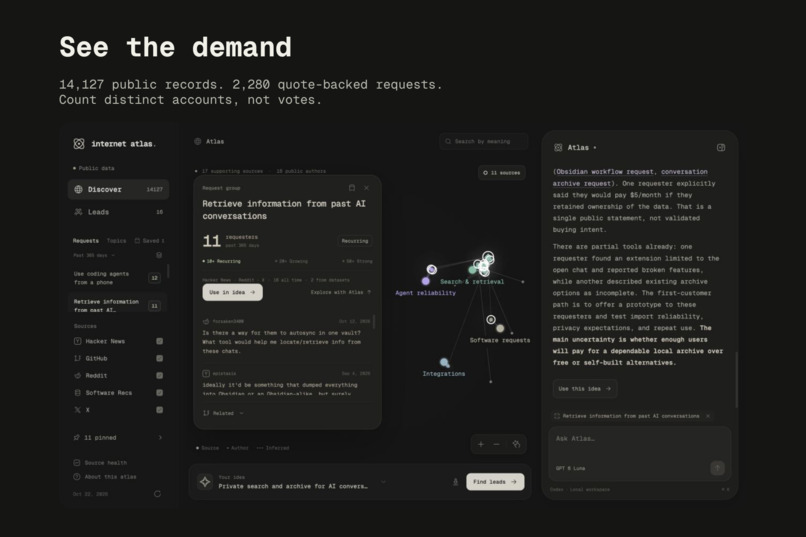806x537 pixels.
Task: Click the Search by meaning field
Action: pyautogui.click(x=483, y=141)
